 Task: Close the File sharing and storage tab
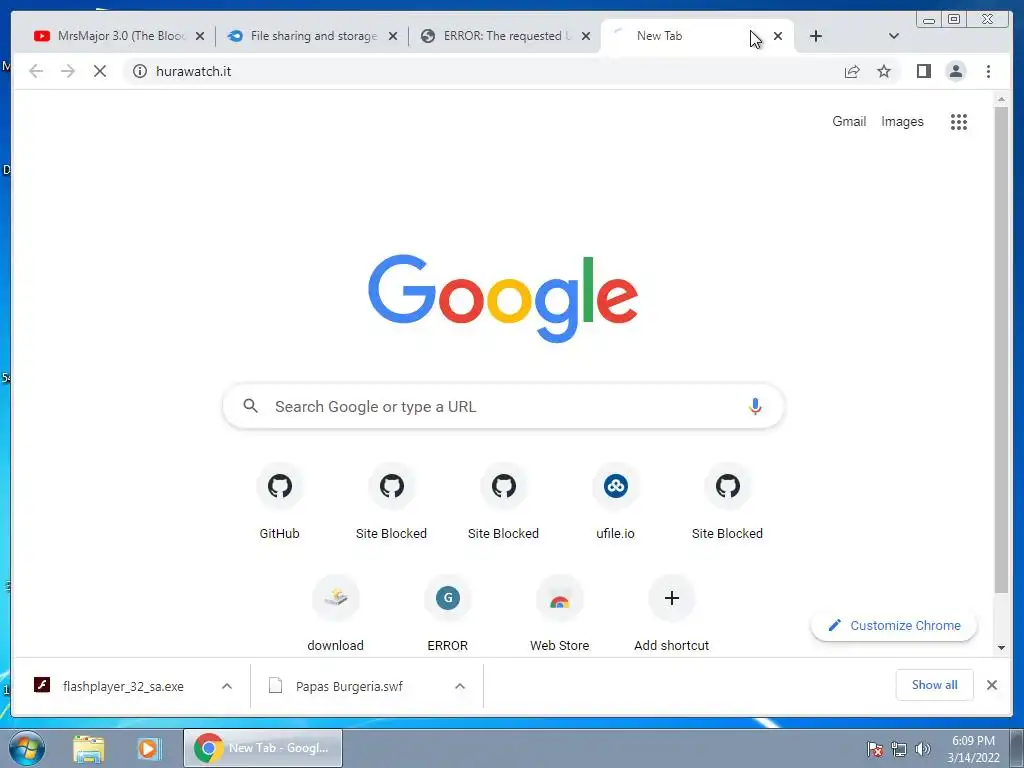coord(392,36)
